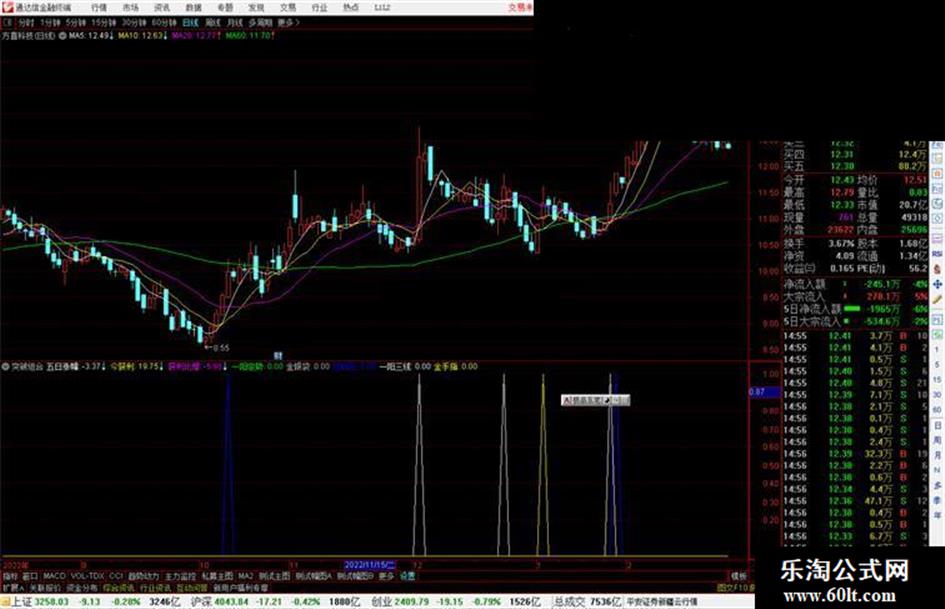Select the 日线 daily period tab

(x=190, y=23)
